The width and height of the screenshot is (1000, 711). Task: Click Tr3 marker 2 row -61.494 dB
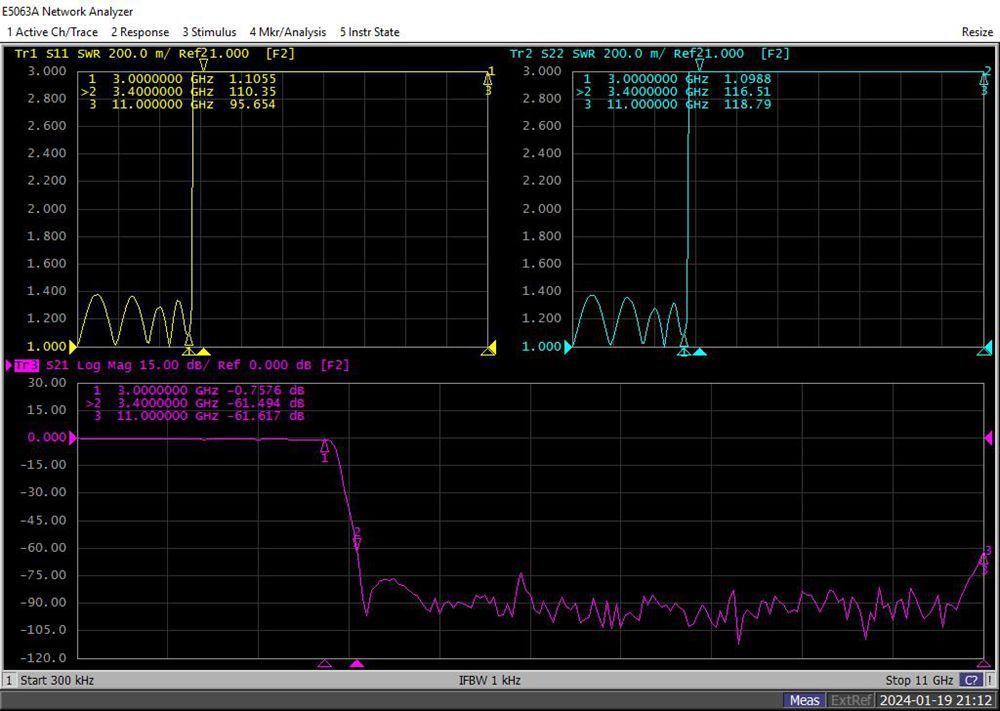[196, 403]
